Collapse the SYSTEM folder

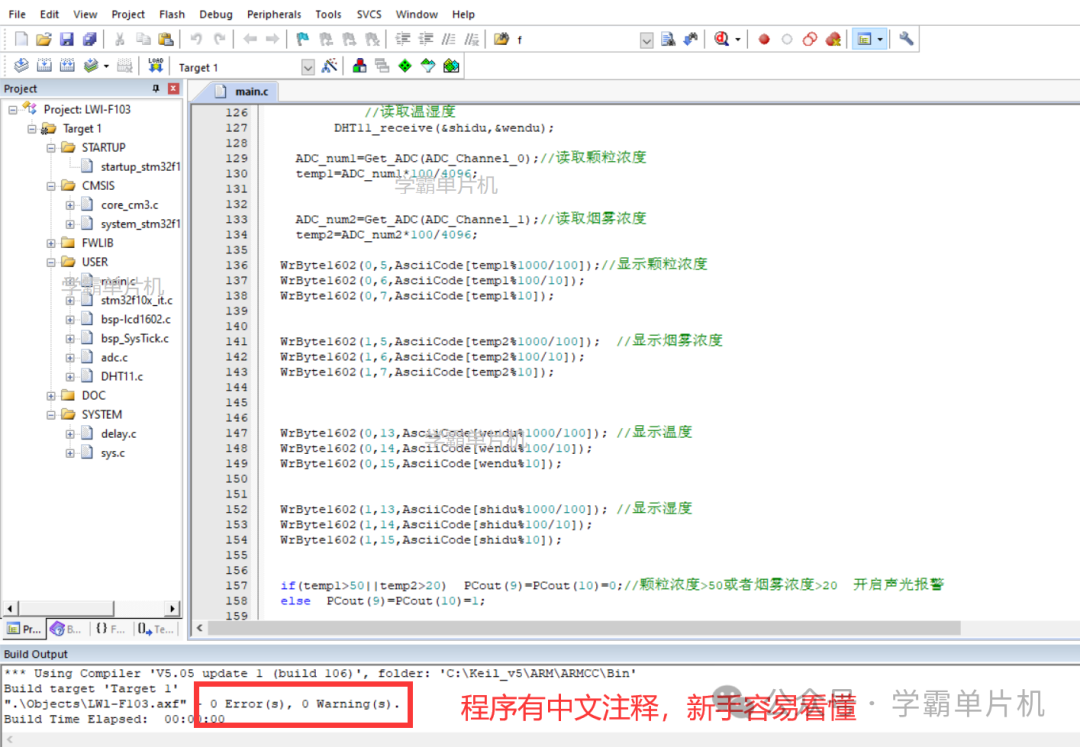tap(51, 414)
